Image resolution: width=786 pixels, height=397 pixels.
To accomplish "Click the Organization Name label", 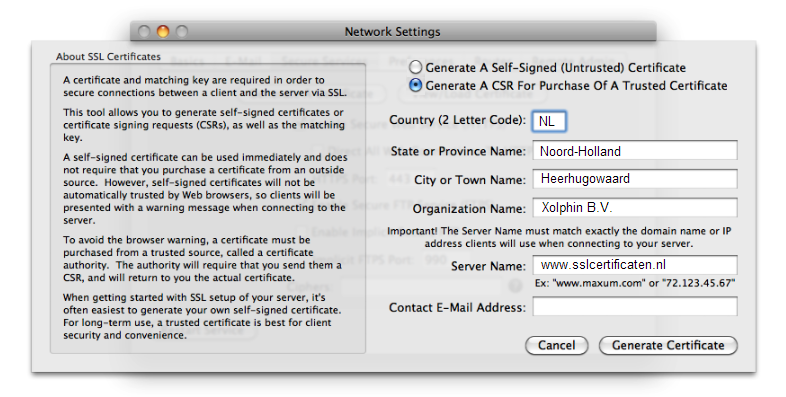I will (469, 209).
